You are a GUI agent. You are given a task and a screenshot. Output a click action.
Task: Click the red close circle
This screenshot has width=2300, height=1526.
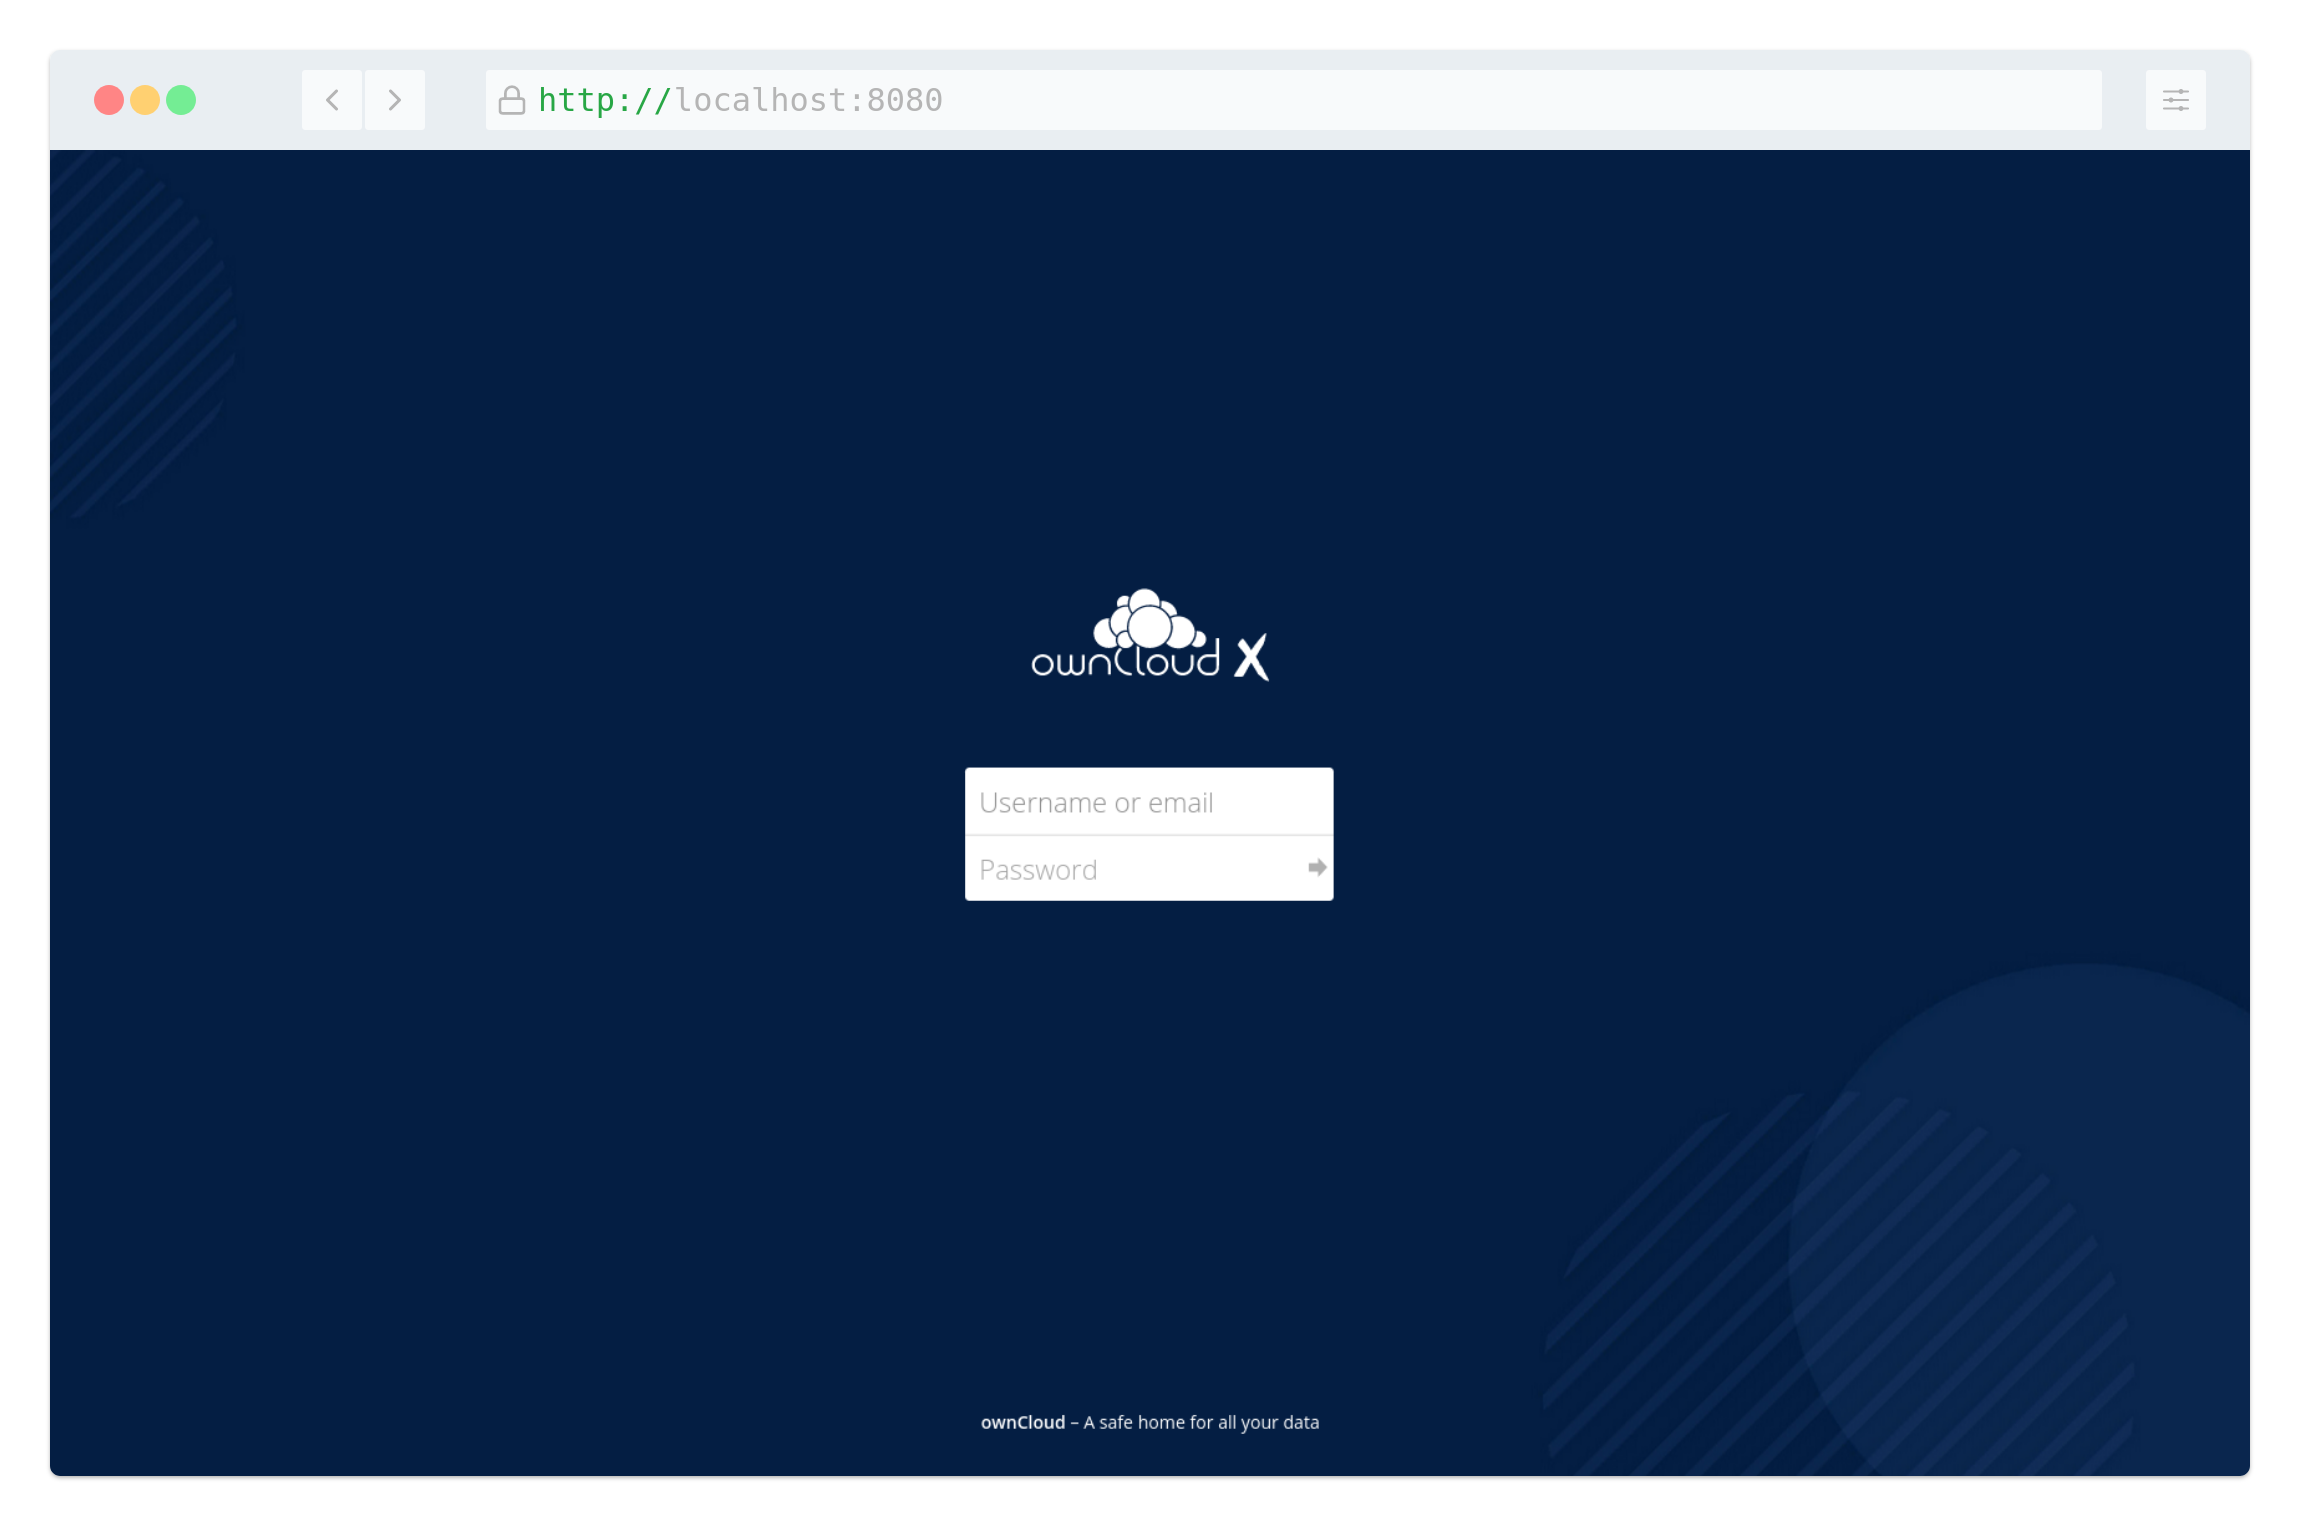(x=108, y=99)
